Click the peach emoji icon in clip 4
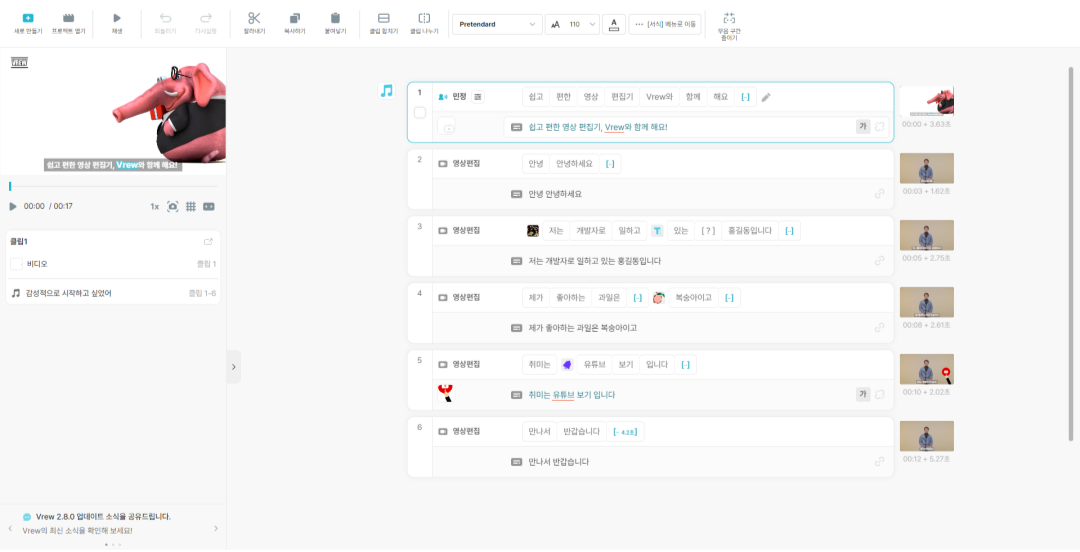Image resolution: width=1080 pixels, height=552 pixels. coord(658,298)
